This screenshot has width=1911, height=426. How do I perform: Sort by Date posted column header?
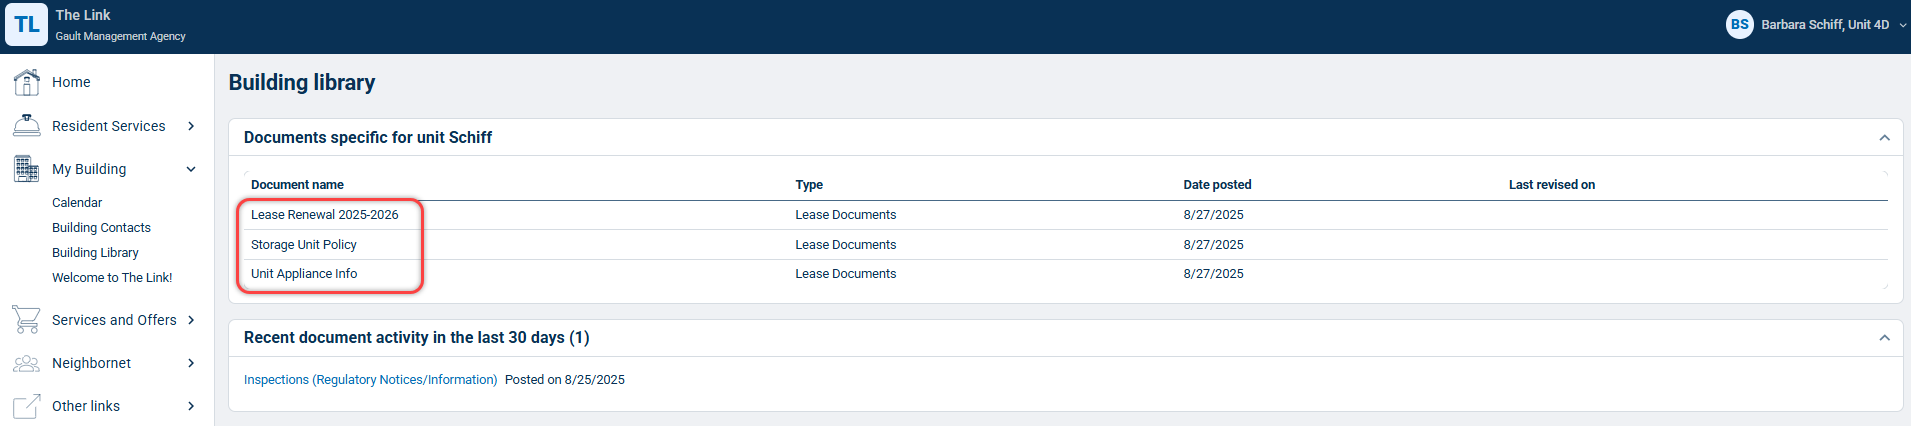coord(1217,185)
